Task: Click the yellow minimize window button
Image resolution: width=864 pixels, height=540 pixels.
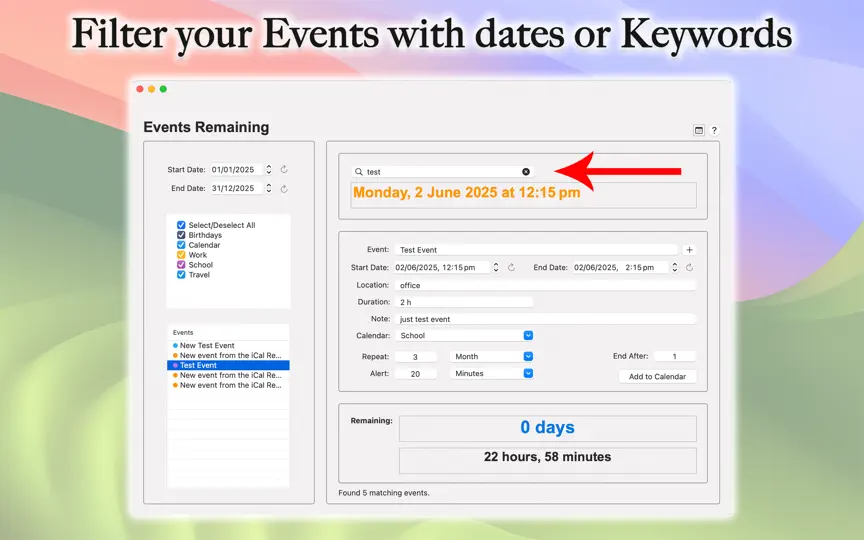Action: 152,89
